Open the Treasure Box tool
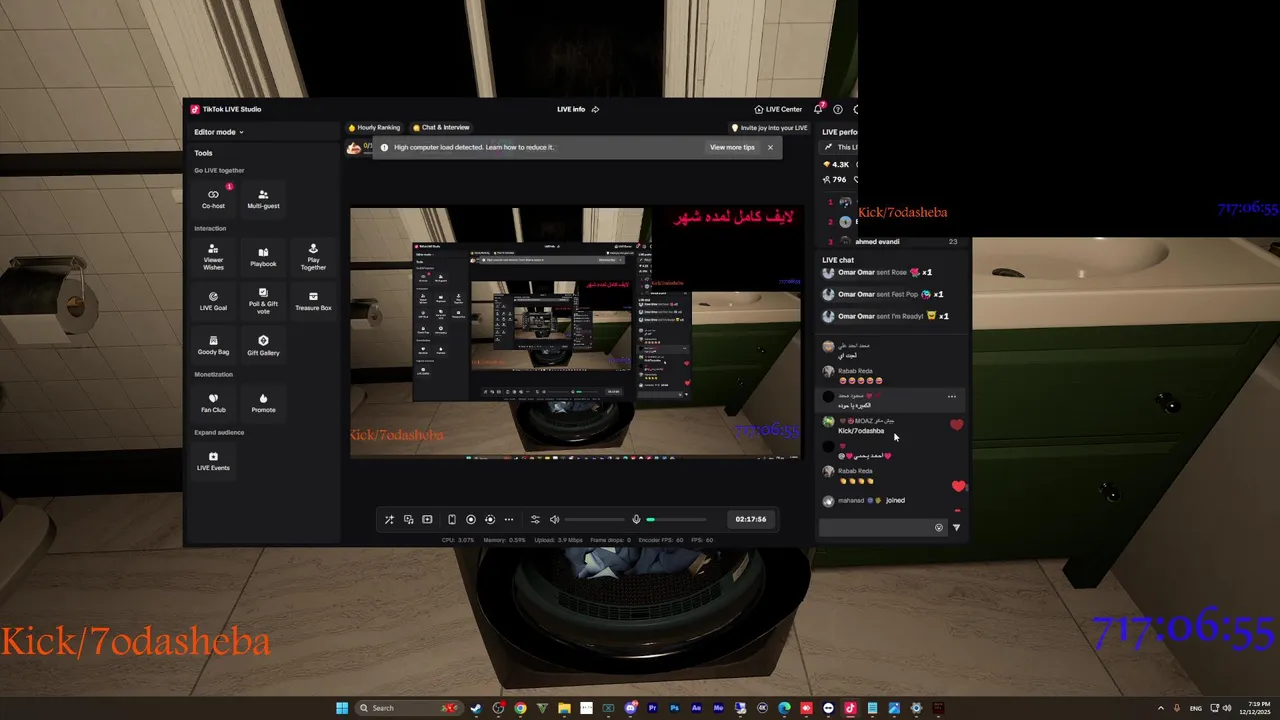Screen dimensions: 1280x720 (x=313, y=301)
